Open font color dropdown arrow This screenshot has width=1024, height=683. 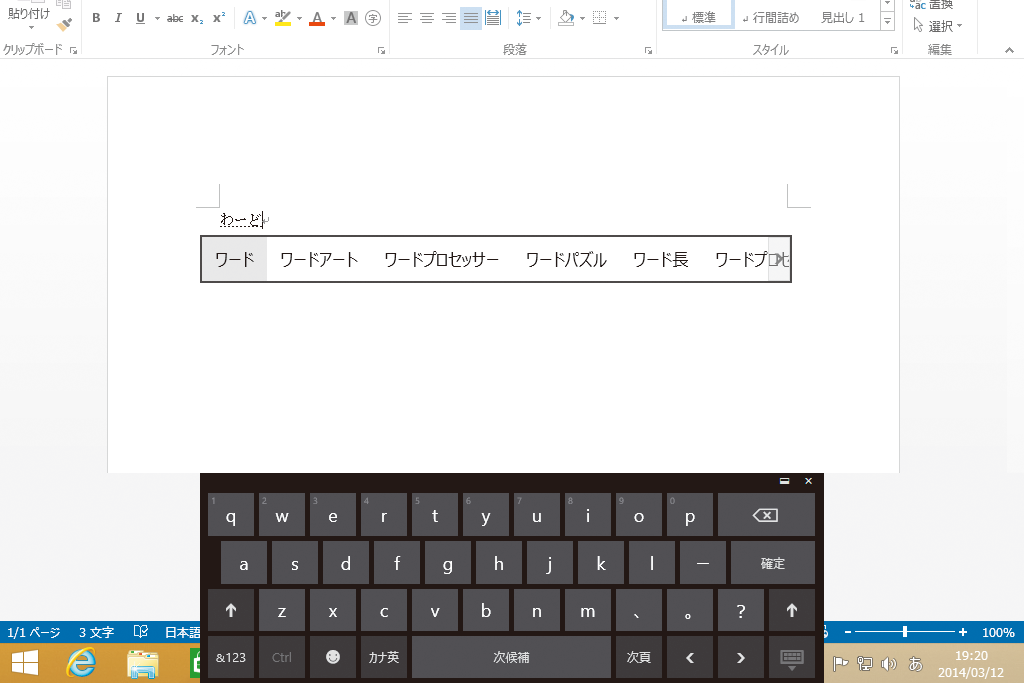pyautogui.click(x=333, y=18)
